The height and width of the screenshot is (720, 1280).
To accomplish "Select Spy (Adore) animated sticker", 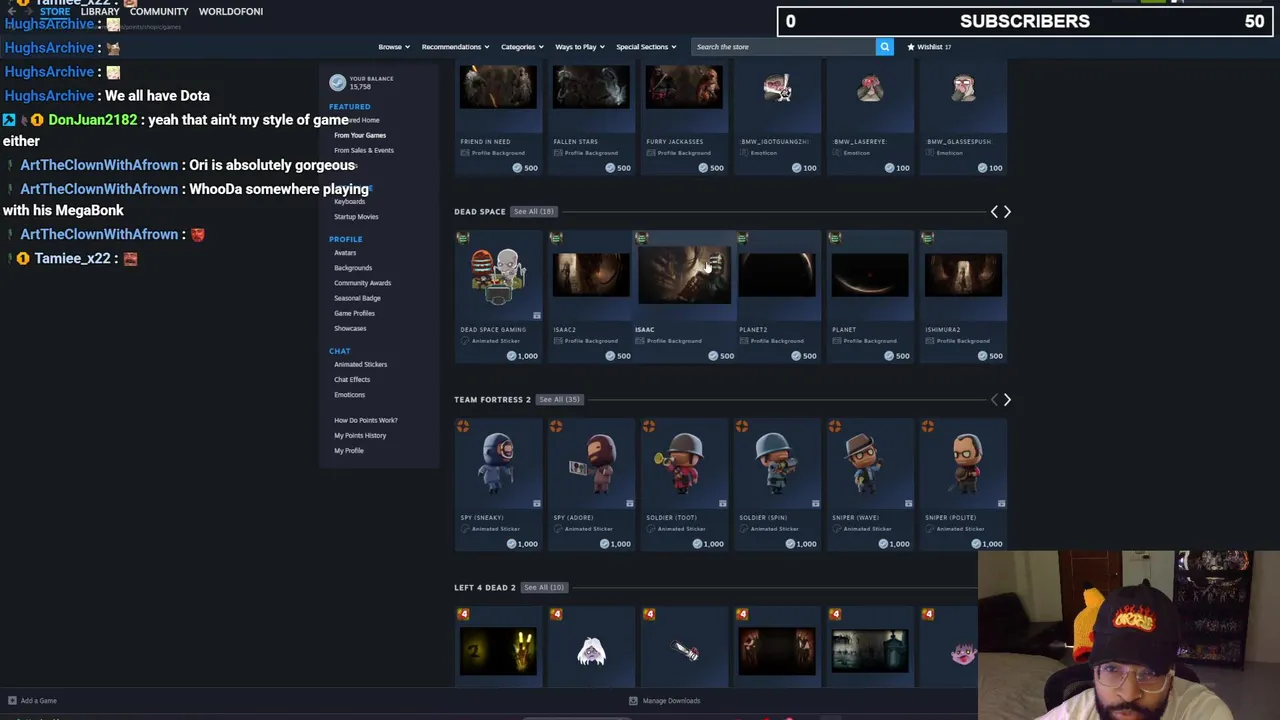I will tap(591, 484).
